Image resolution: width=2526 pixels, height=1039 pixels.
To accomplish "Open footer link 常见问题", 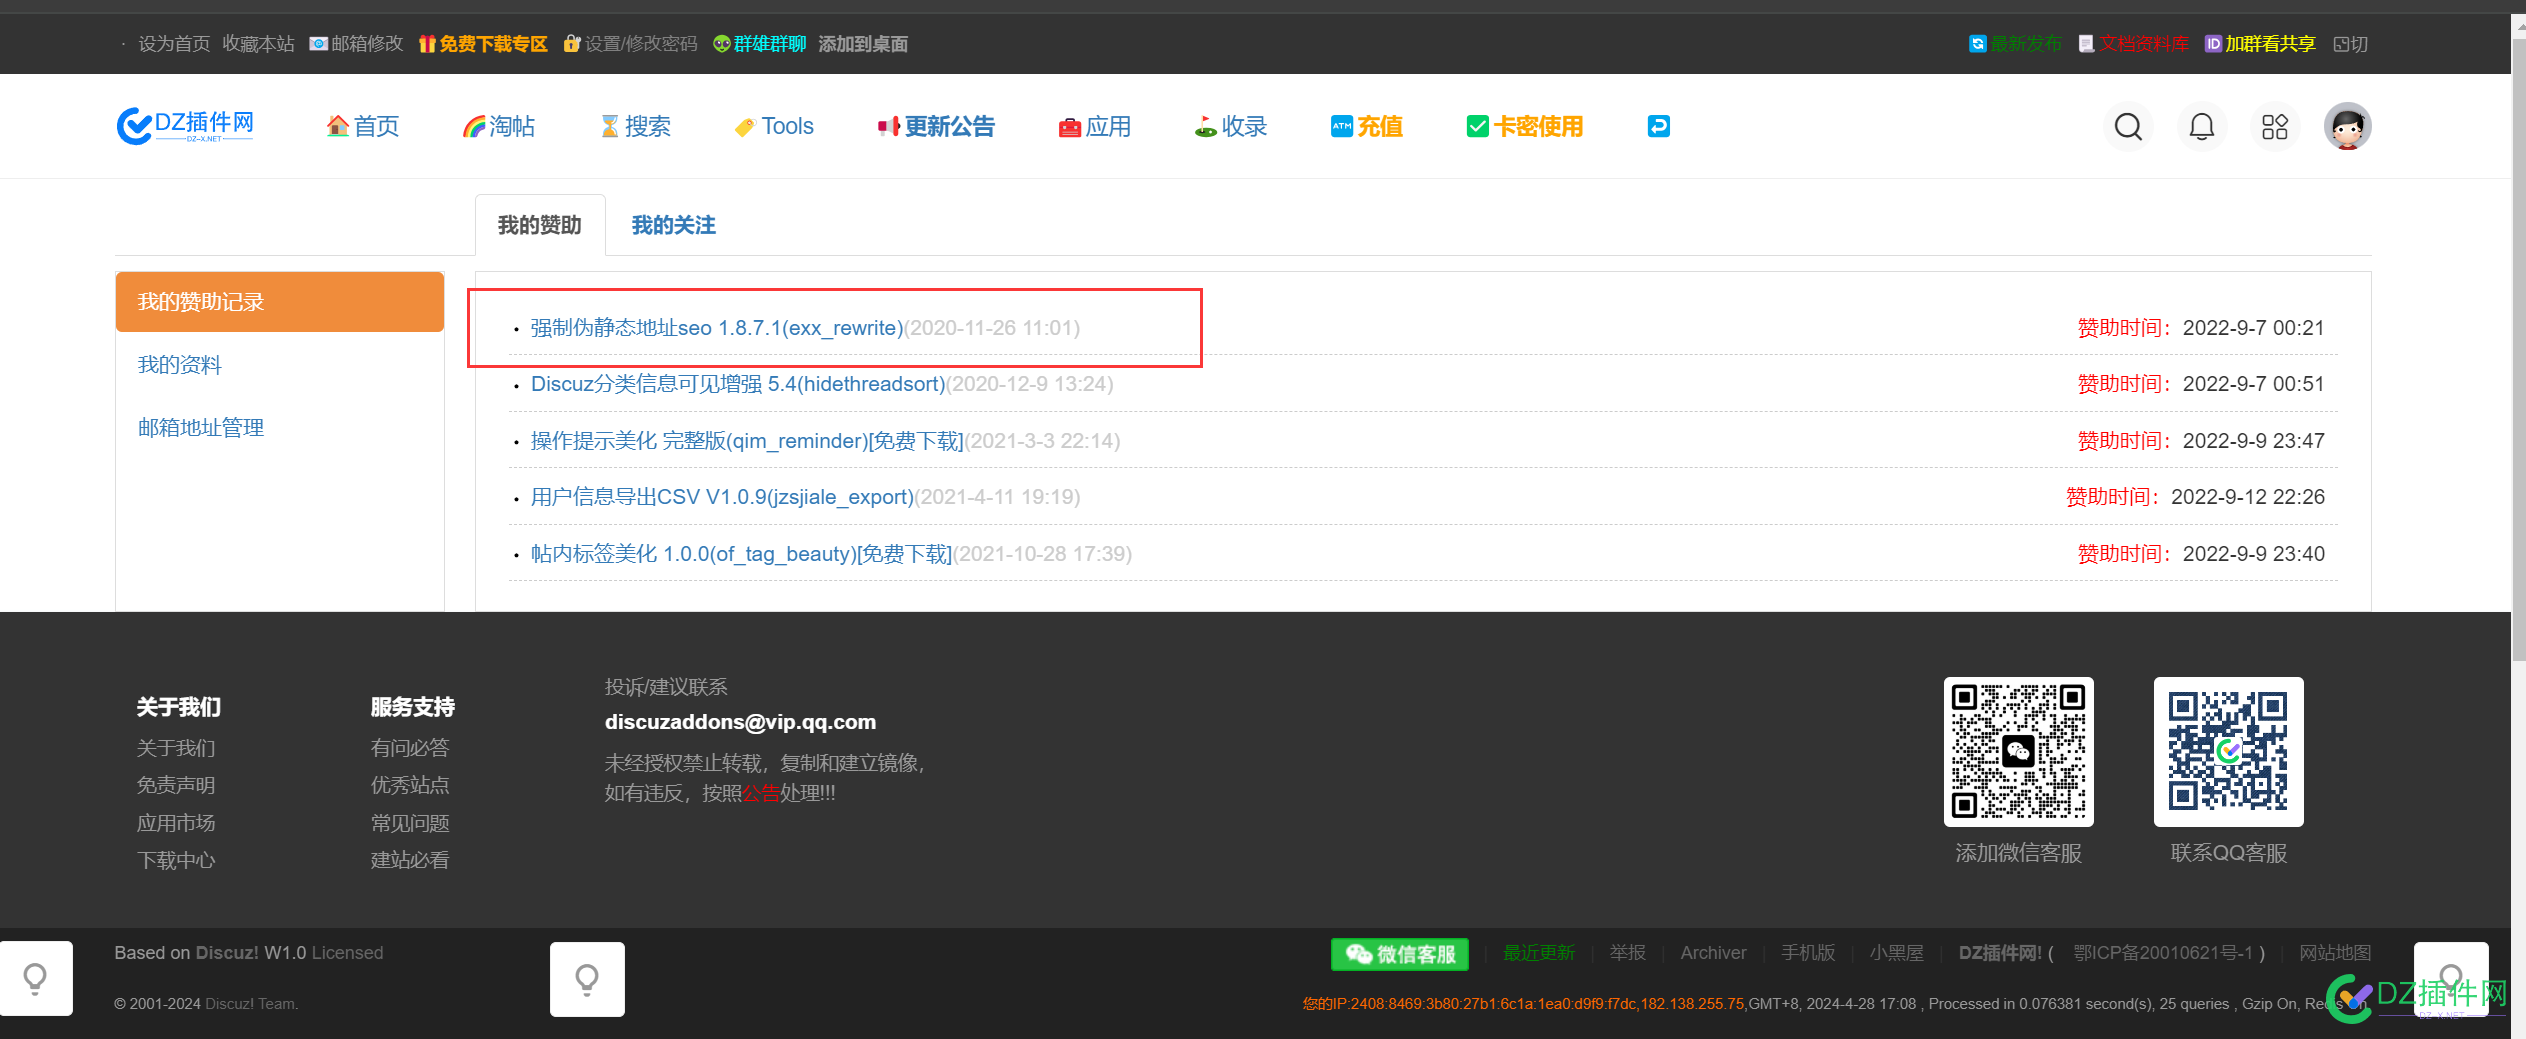I will tap(410, 823).
